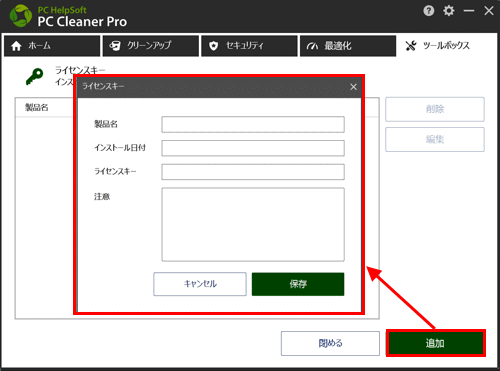Click the キャンセル button in dialog

tap(200, 284)
